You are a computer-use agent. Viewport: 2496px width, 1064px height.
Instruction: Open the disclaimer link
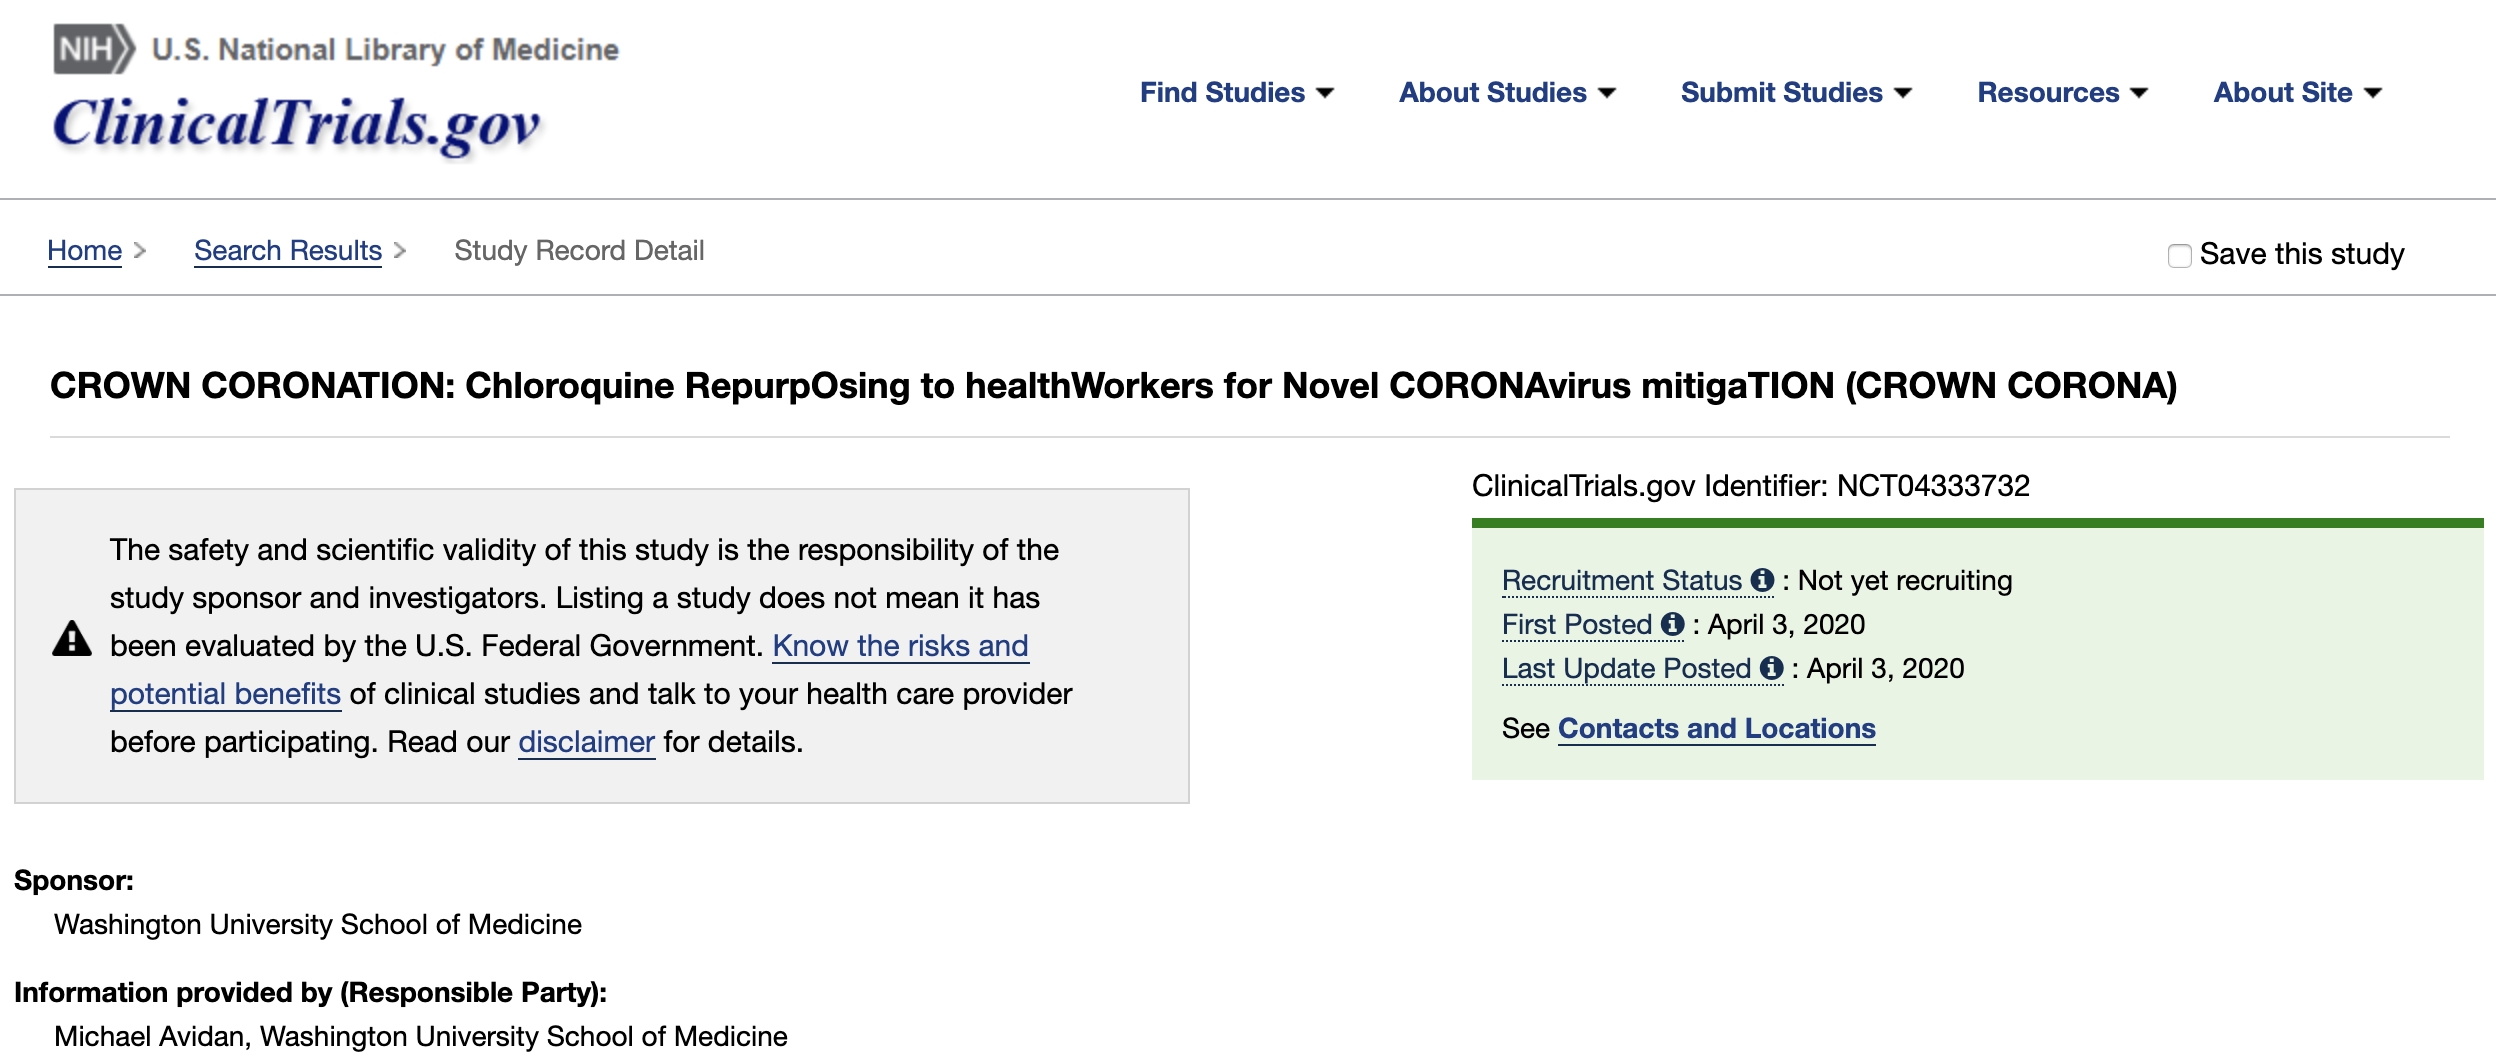pos(586,742)
